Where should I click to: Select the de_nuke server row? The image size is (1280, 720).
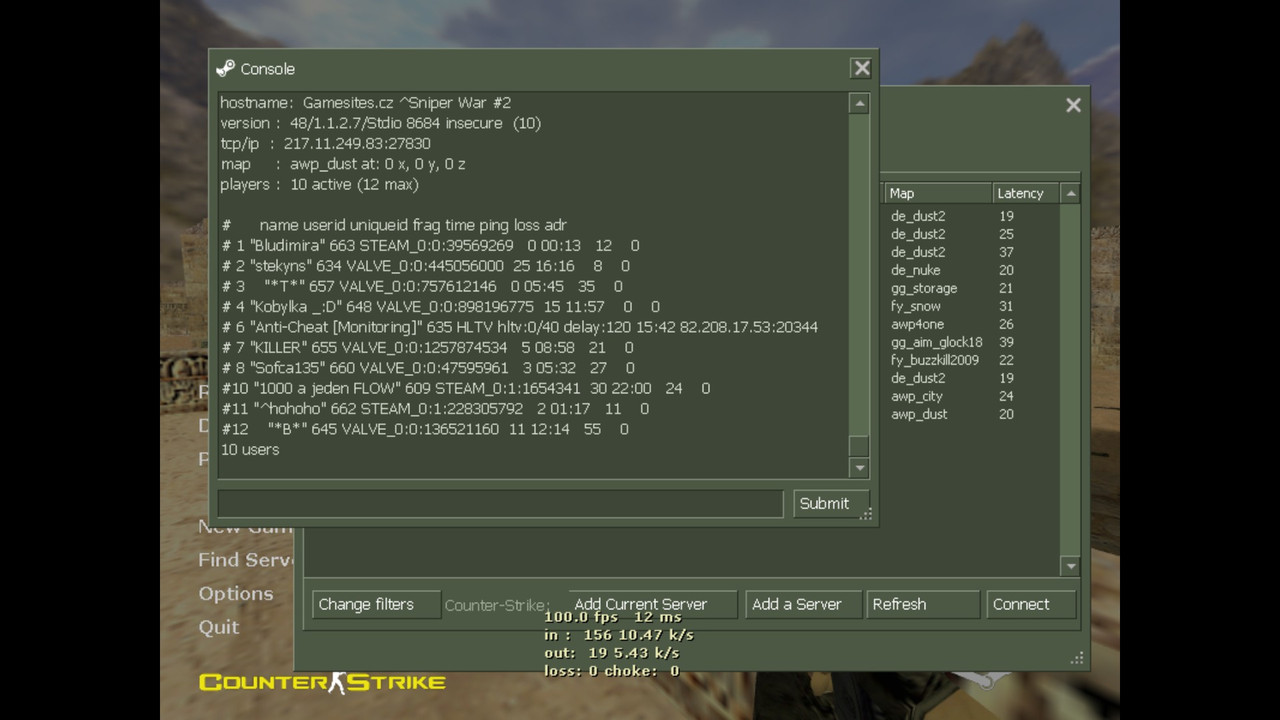pyautogui.click(x=970, y=270)
